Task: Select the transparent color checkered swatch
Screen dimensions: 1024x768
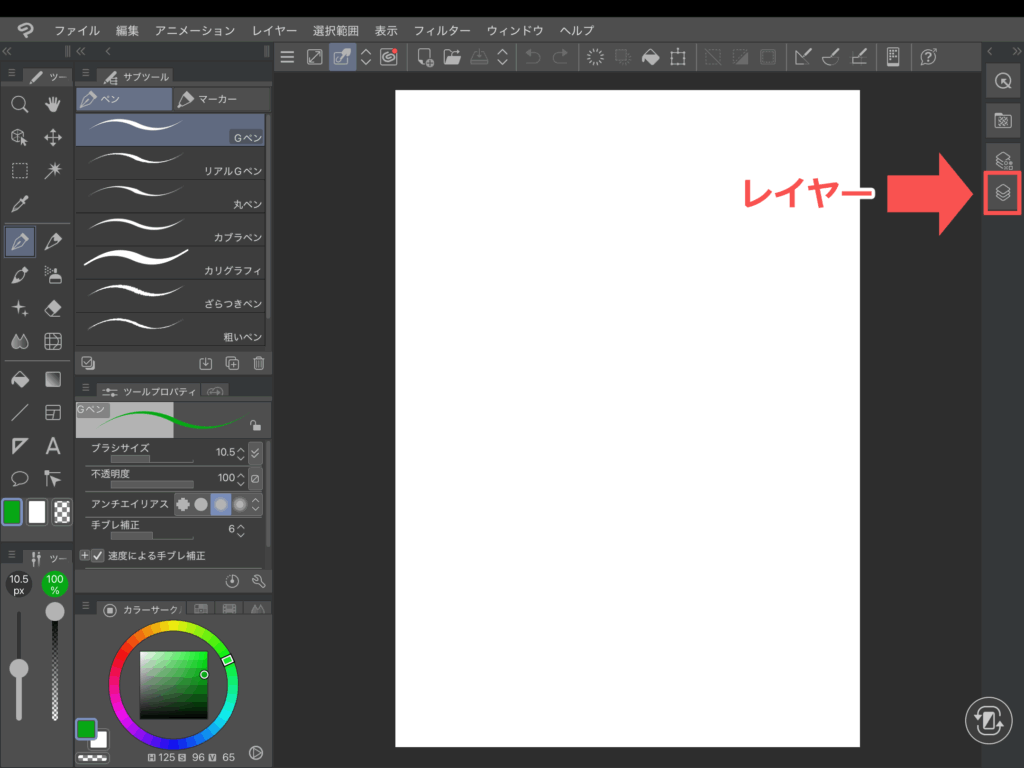Action: coord(62,512)
